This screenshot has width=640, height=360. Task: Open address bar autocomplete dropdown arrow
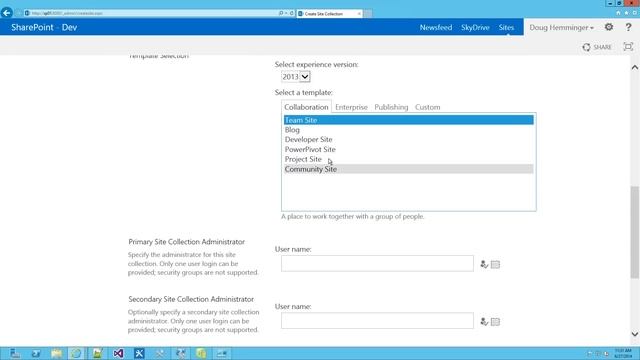(286, 13)
